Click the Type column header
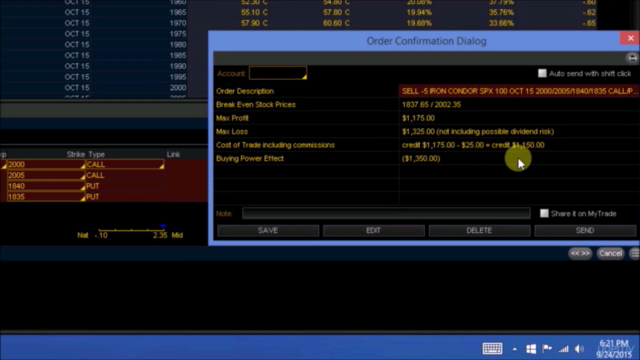This screenshot has height=360, width=640. (x=97, y=154)
